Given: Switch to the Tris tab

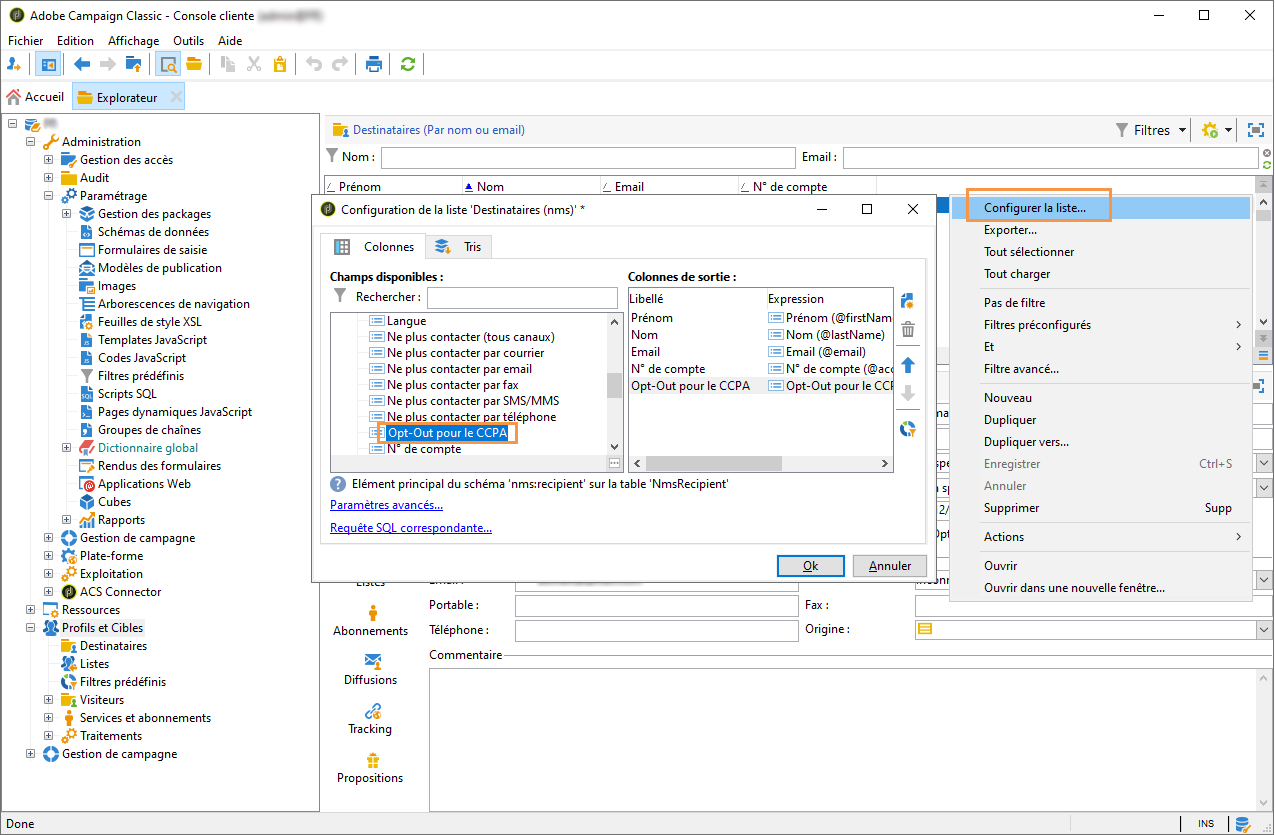Looking at the screenshot, I should (x=461, y=246).
